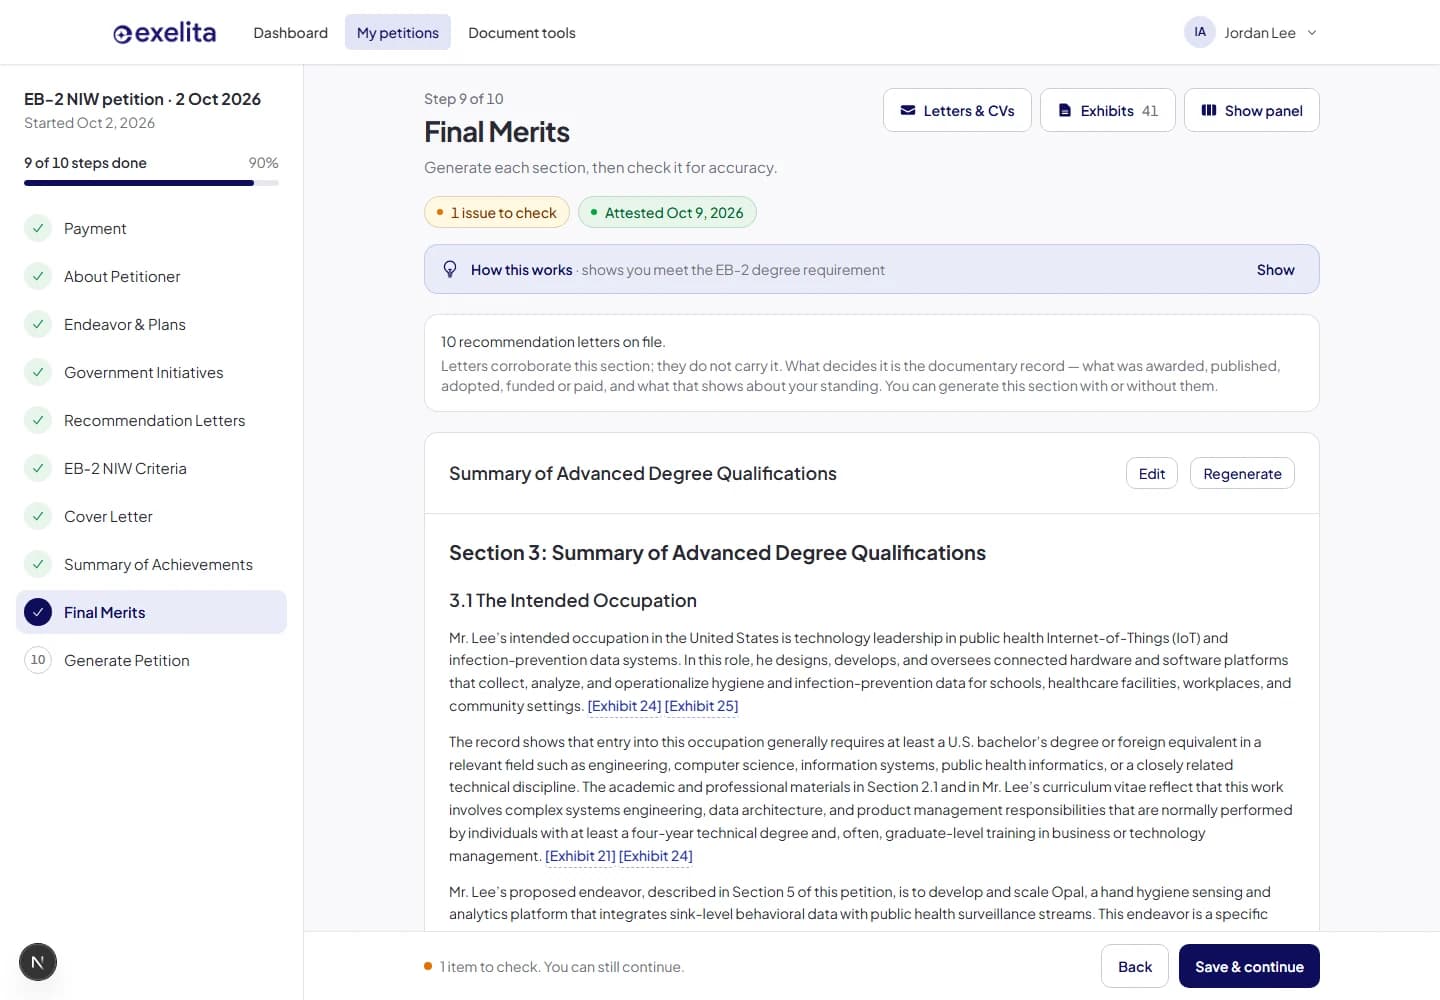This screenshot has height=1000, width=1440.
Task: Click the lightbulb icon beside How this works
Action: [450, 270]
